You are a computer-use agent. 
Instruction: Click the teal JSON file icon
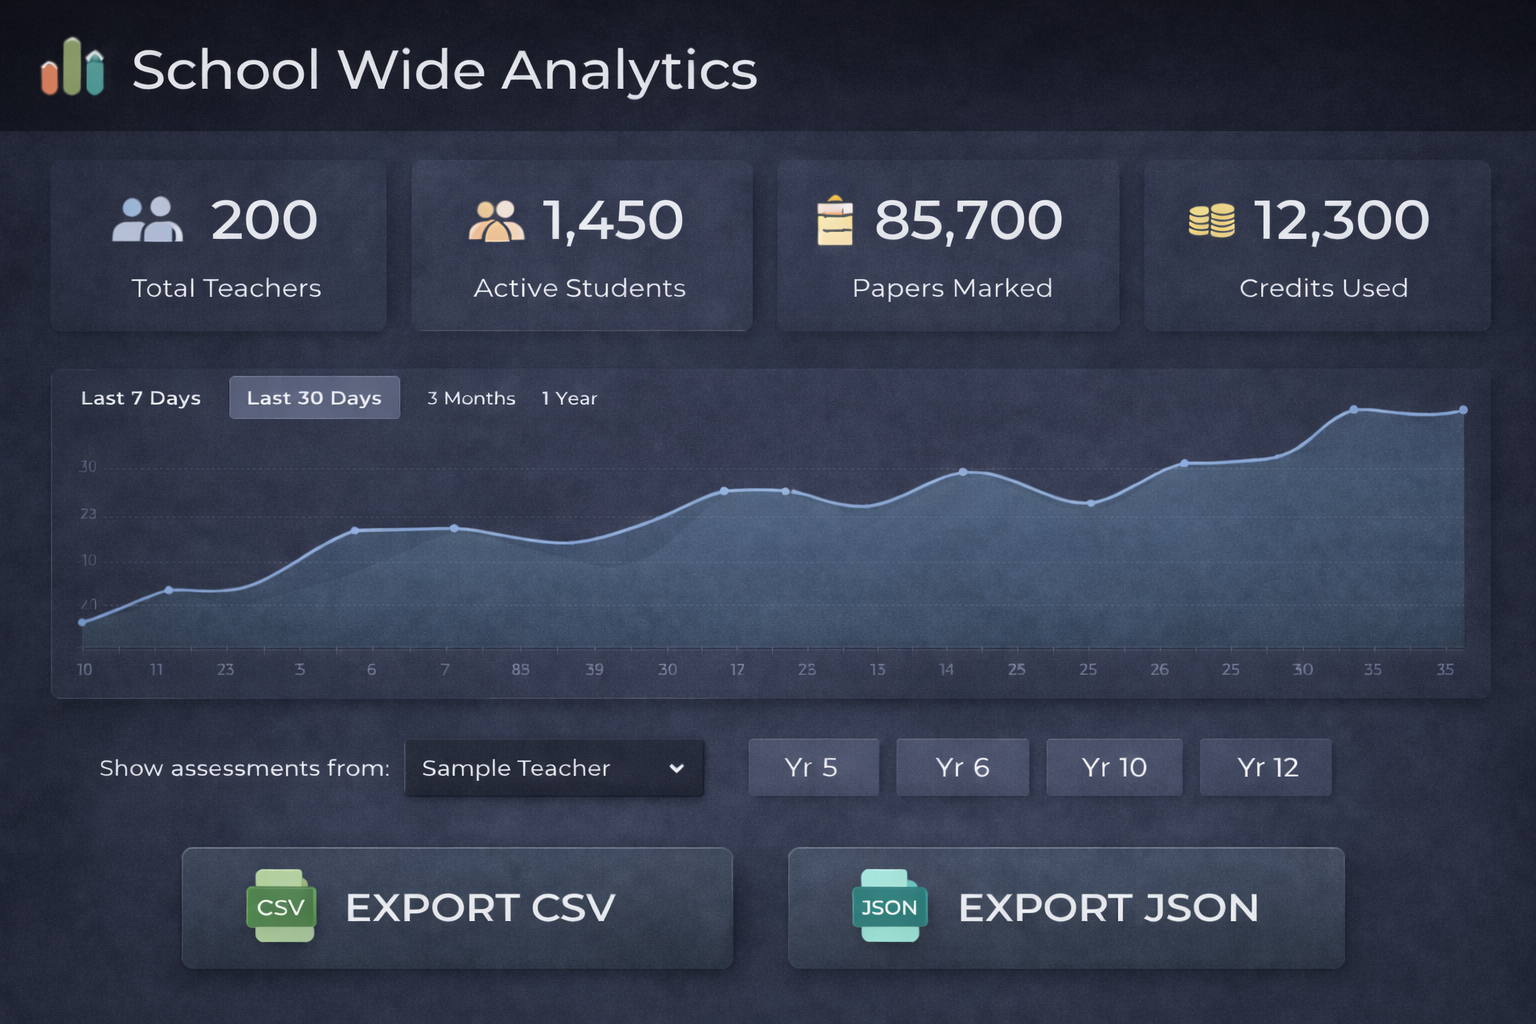(889, 908)
